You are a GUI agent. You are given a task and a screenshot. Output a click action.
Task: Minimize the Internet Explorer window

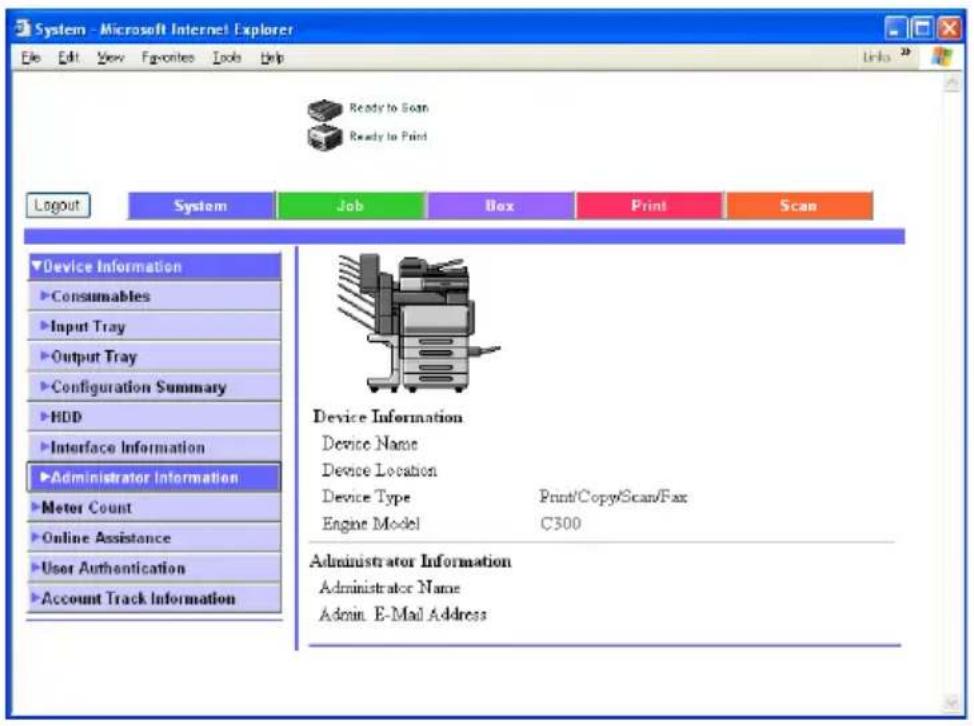(x=895, y=29)
